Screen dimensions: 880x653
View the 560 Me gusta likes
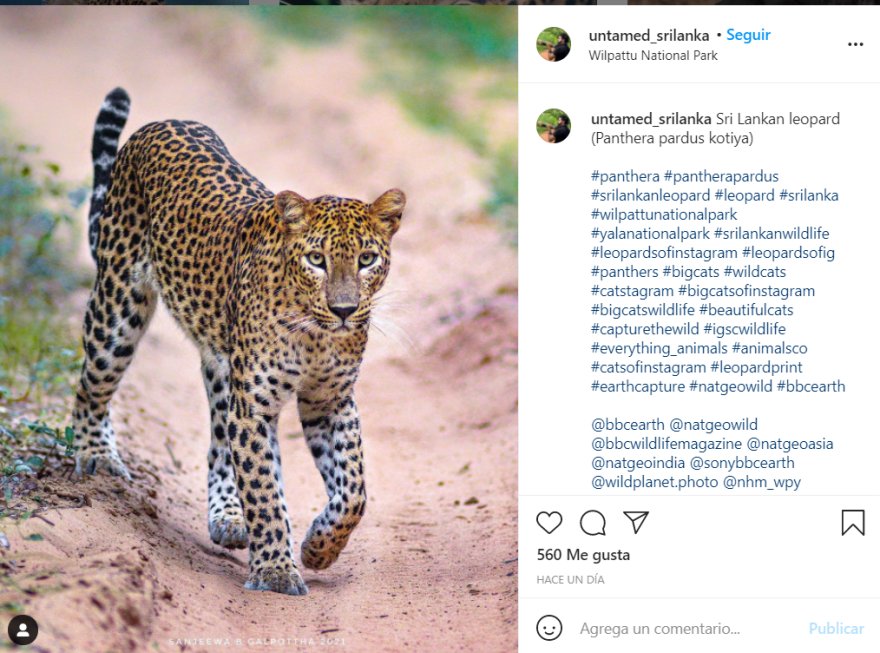point(583,554)
